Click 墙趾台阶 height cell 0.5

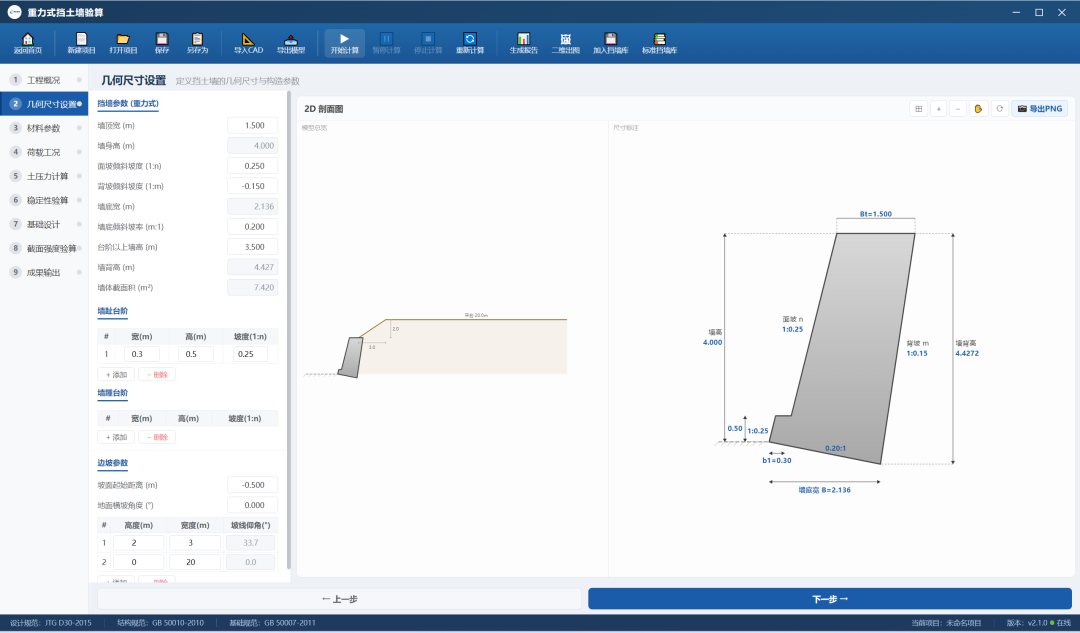[x=196, y=354]
